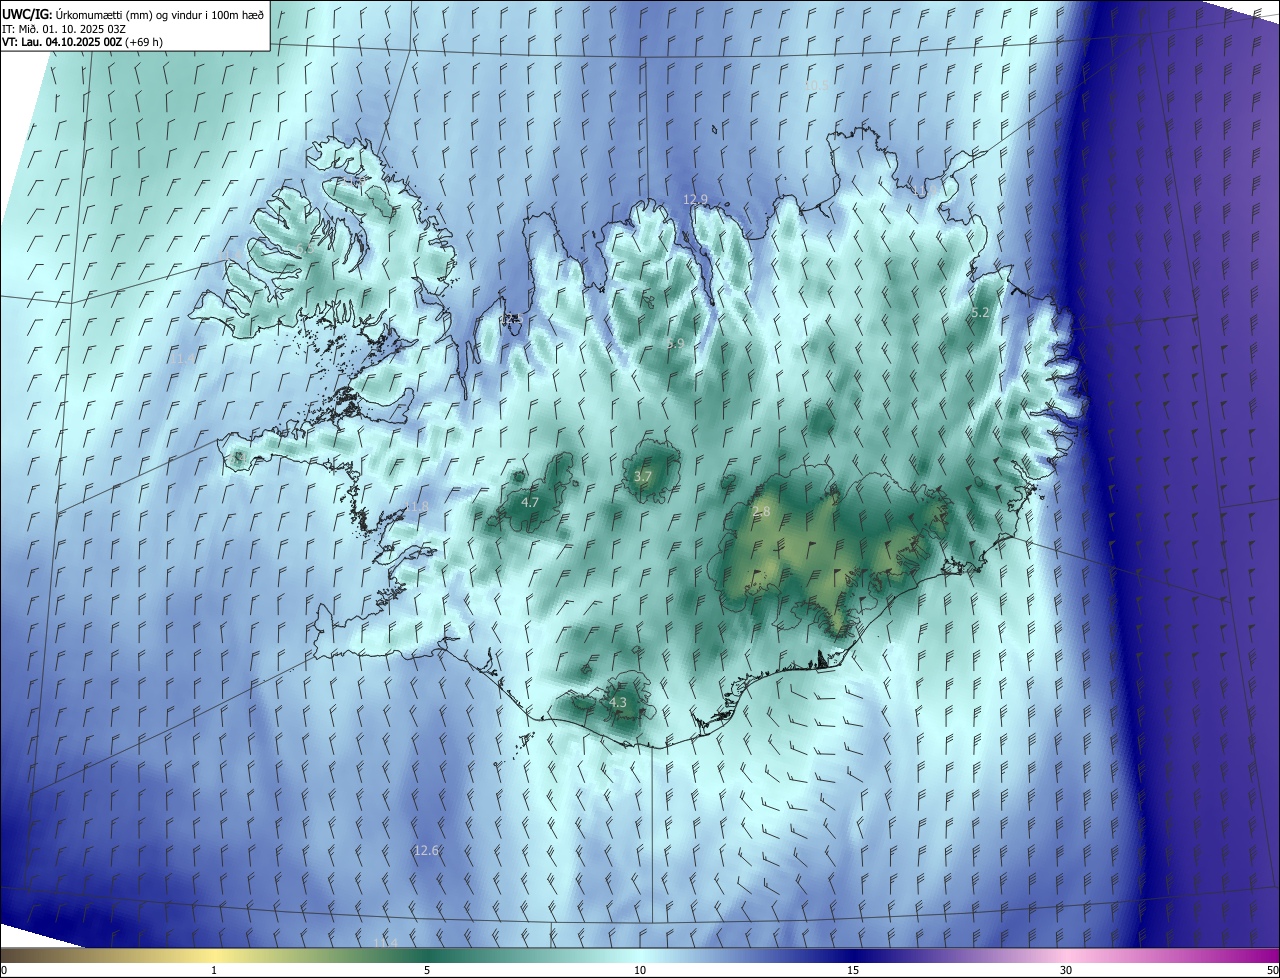The height and width of the screenshot is (978, 1280).
Task: Click the 12.6 value south-west of Iceland
Action: tap(426, 850)
